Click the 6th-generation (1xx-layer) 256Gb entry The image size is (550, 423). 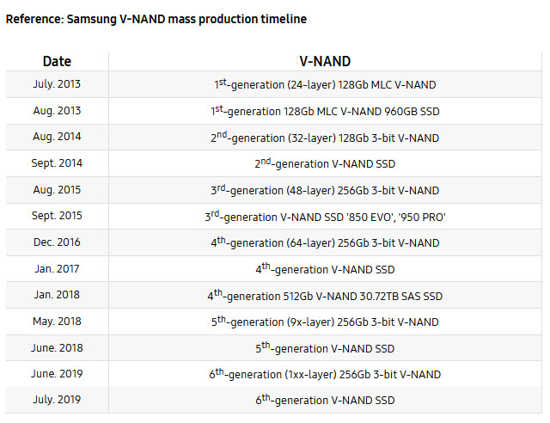point(325,374)
